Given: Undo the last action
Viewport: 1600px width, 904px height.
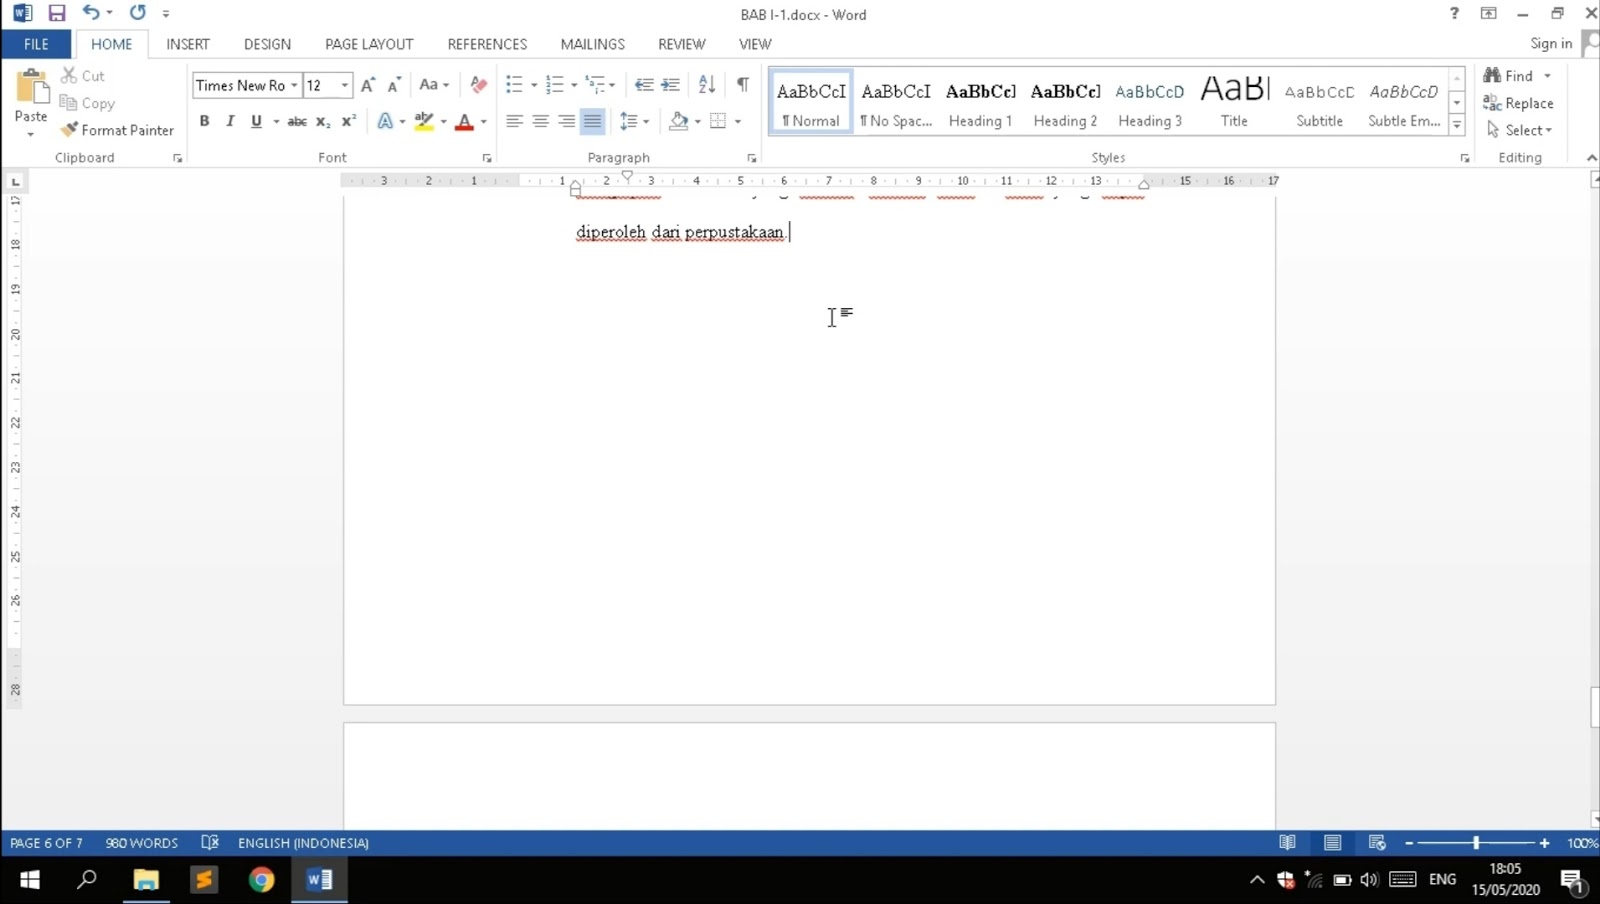Looking at the screenshot, I should [90, 13].
